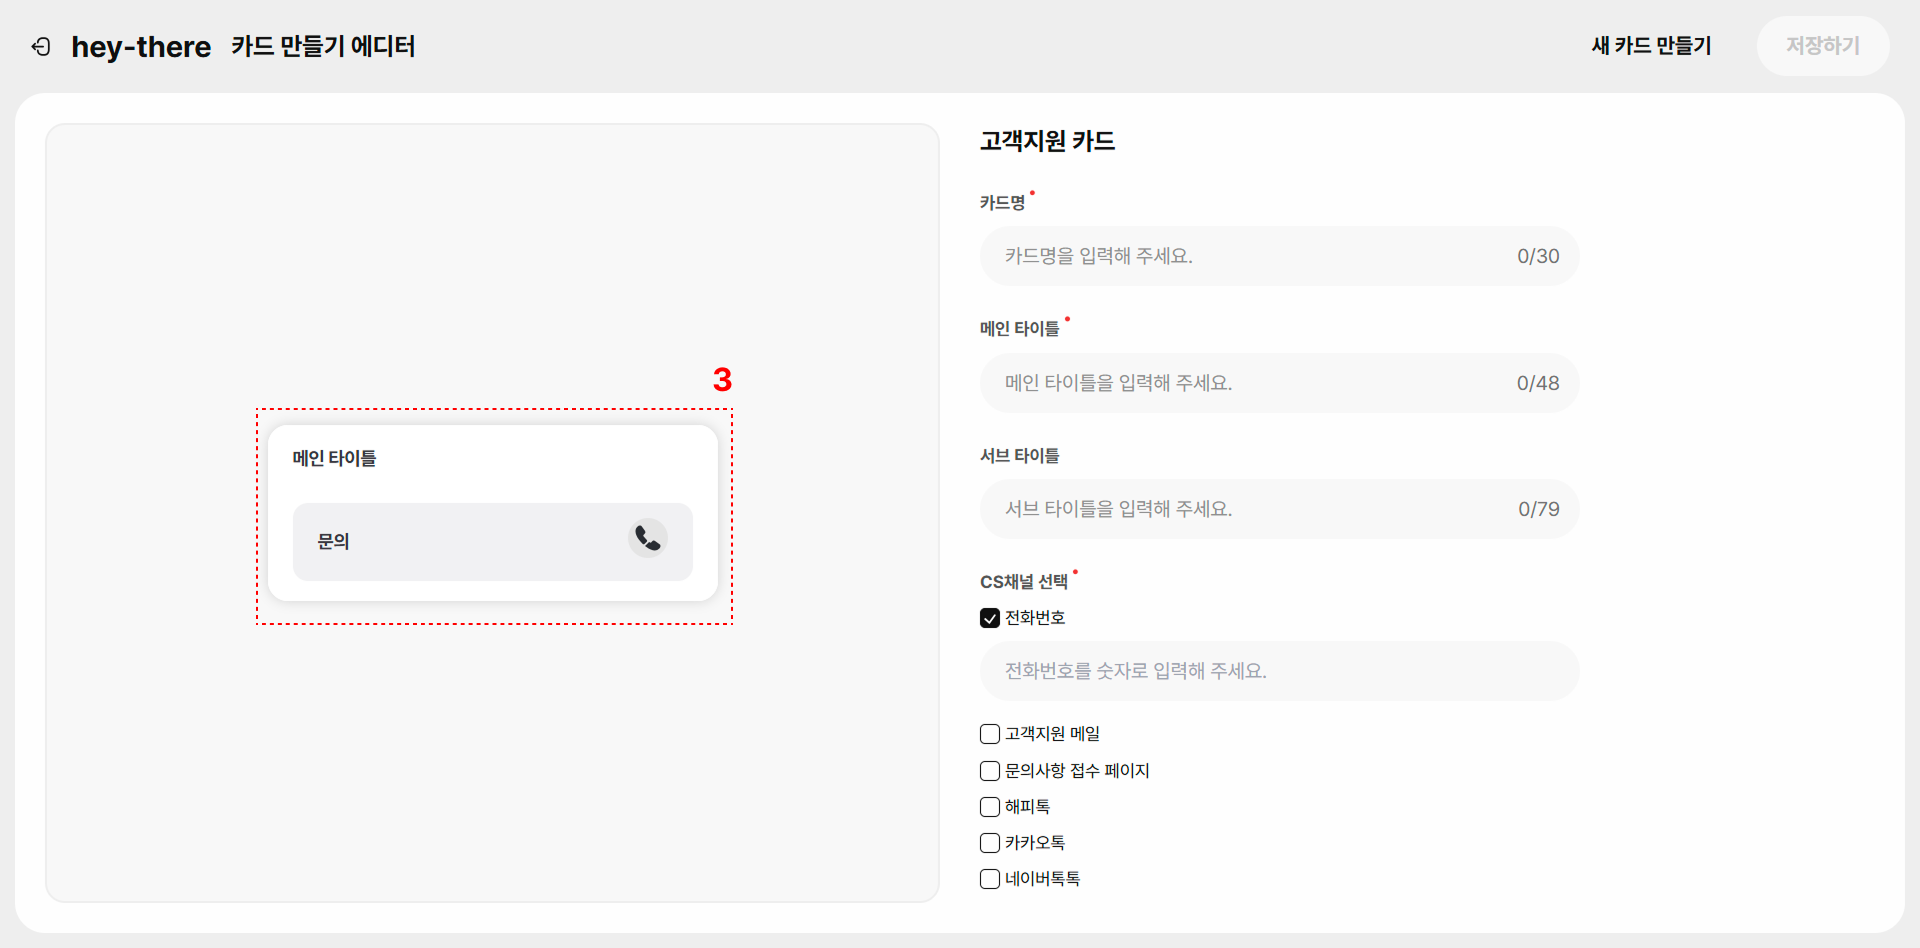This screenshot has height=948, width=1920.
Task: Click the 새 카드 만들기 button
Action: coord(1651,46)
